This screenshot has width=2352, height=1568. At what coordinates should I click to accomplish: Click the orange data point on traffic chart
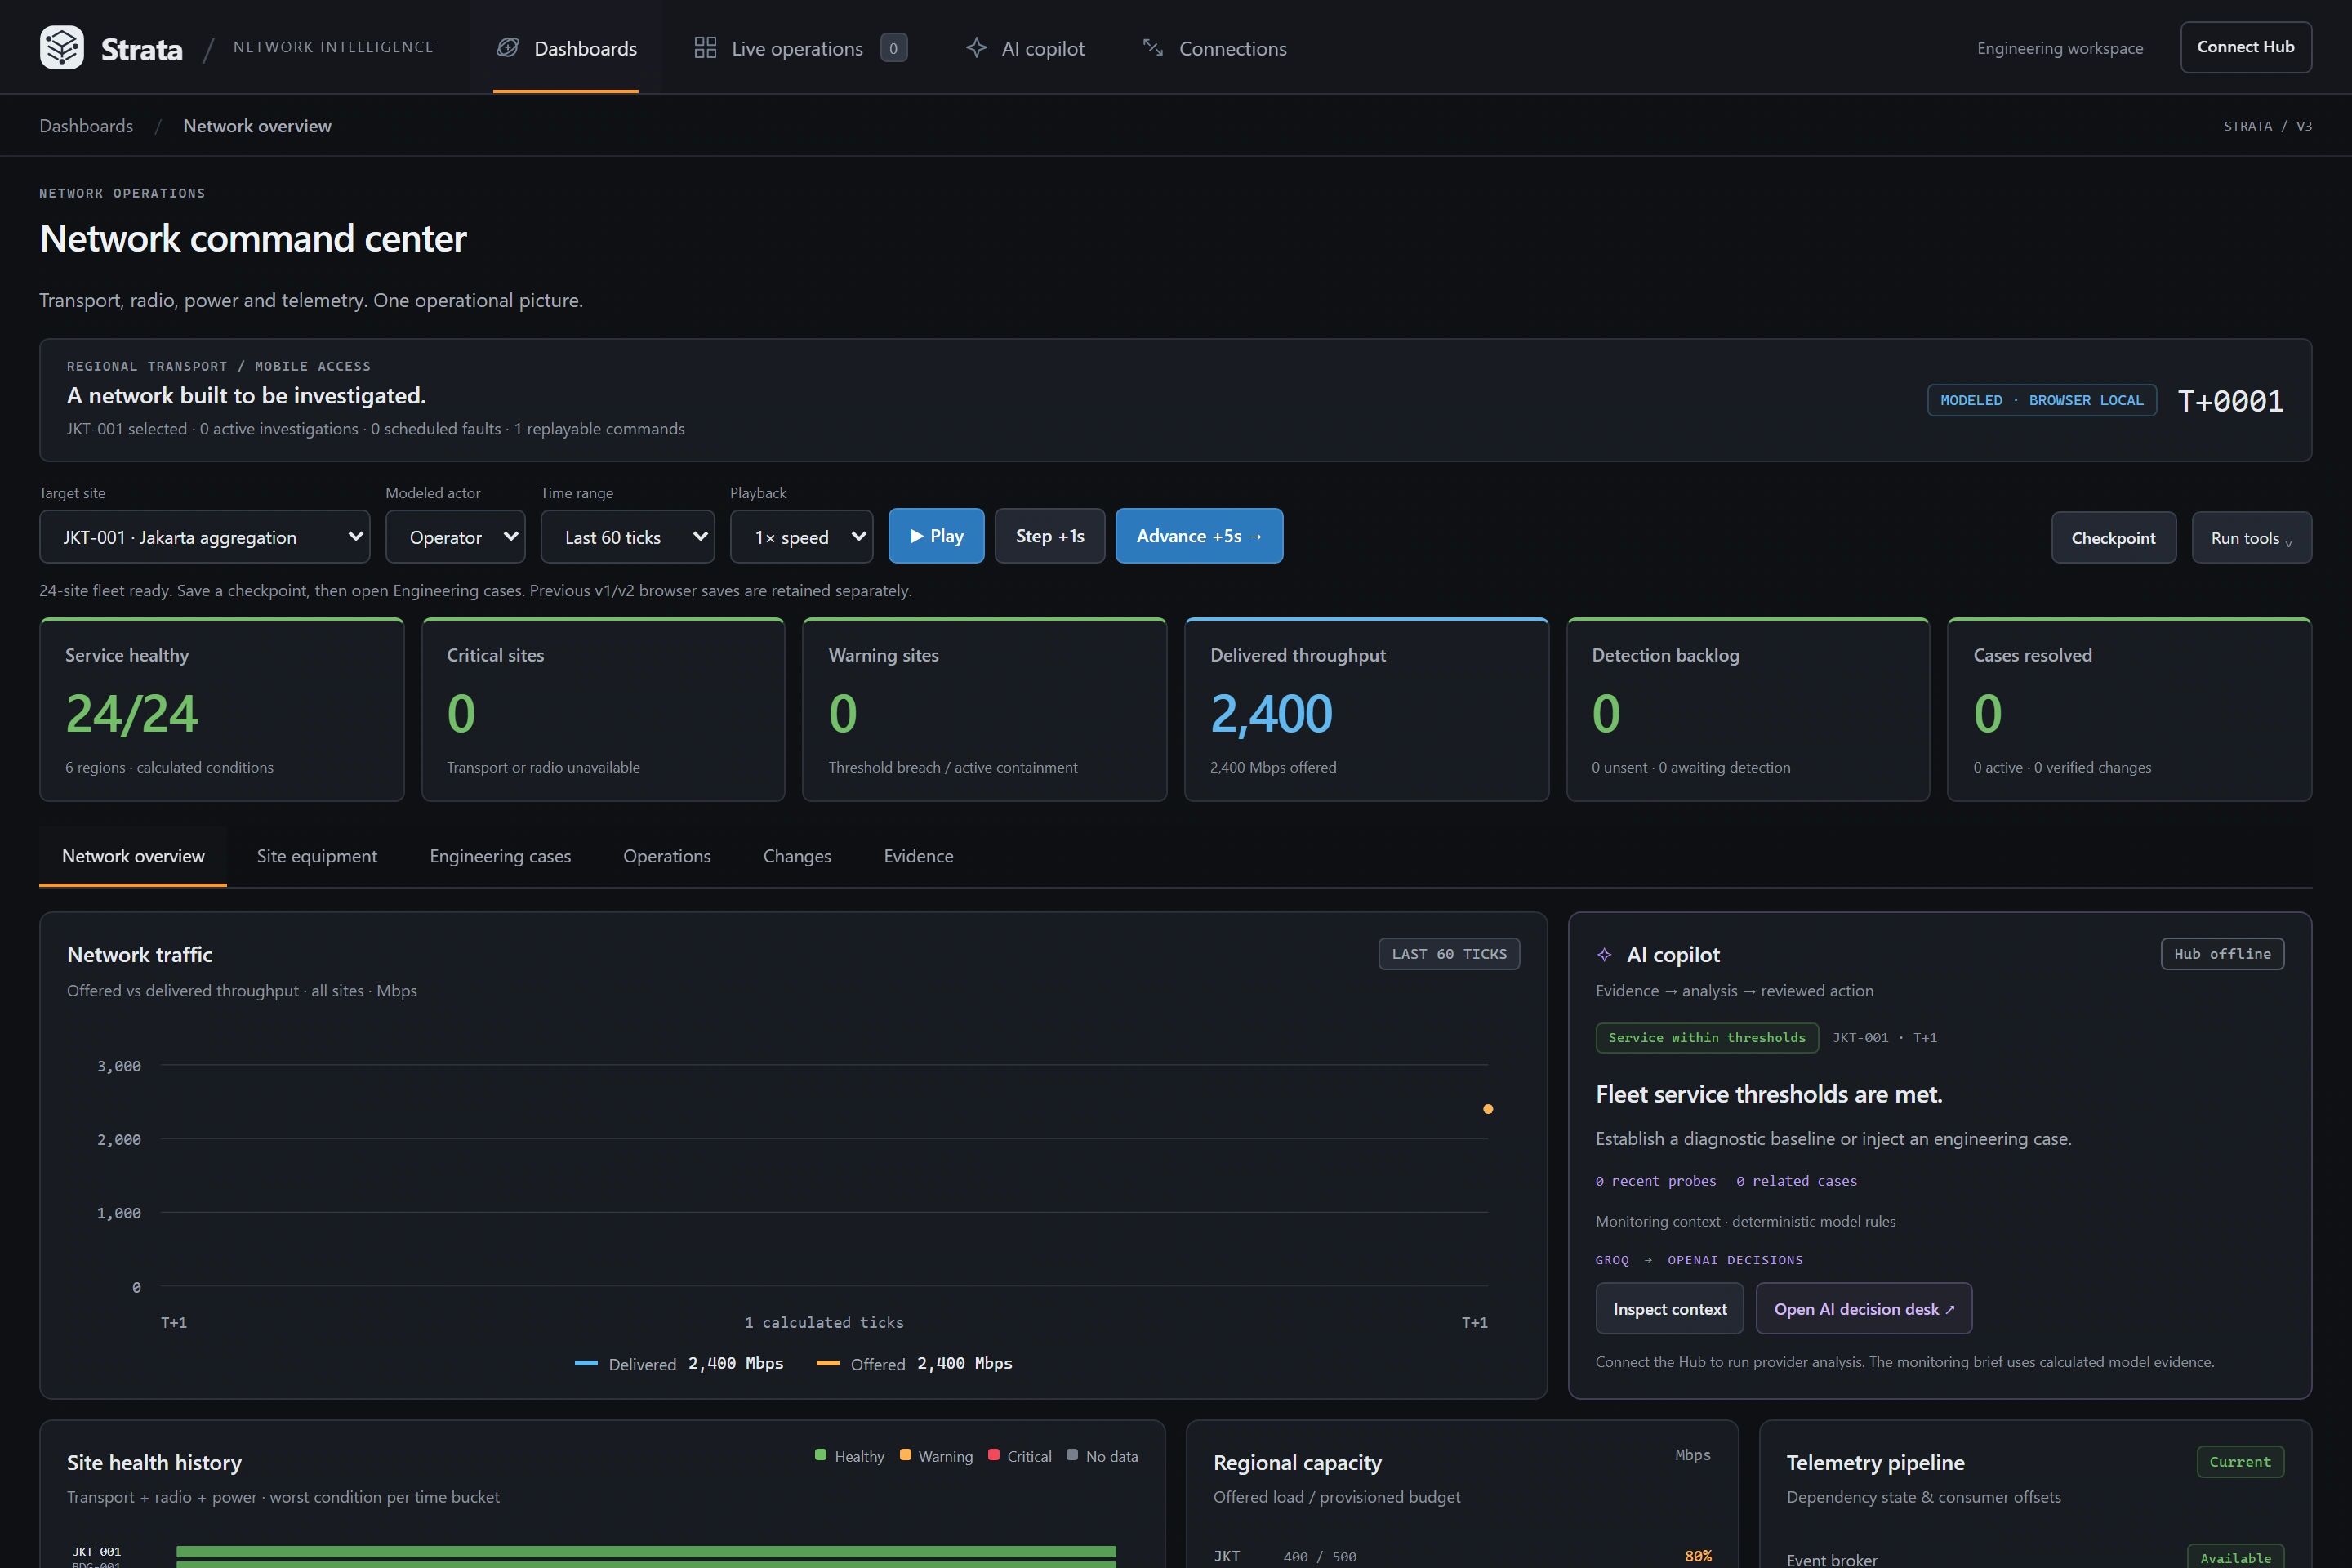[x=1488, y=1109]
